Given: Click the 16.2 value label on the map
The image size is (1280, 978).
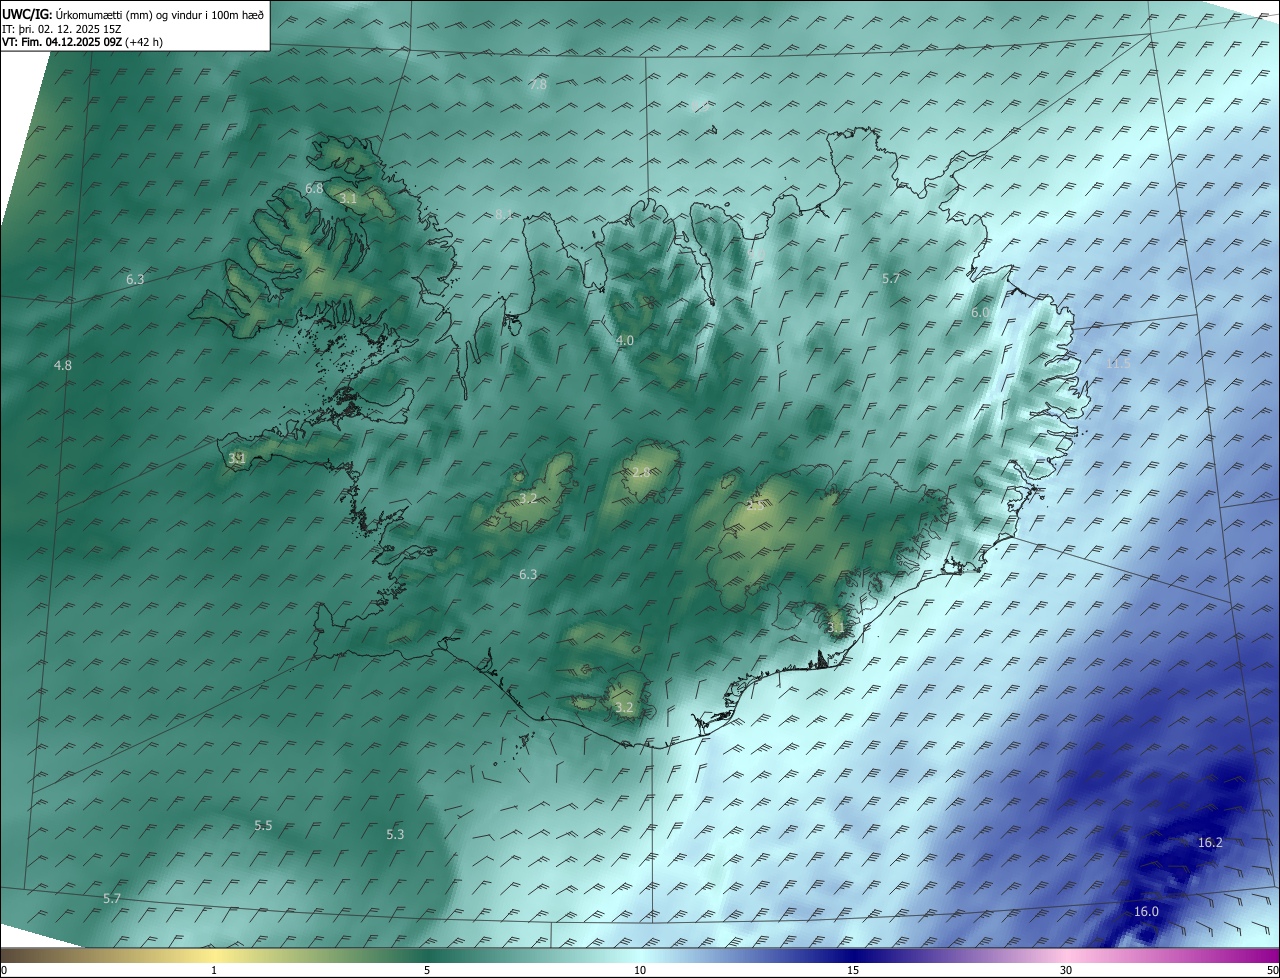Looking at the screenshot, I should 1210,843.
